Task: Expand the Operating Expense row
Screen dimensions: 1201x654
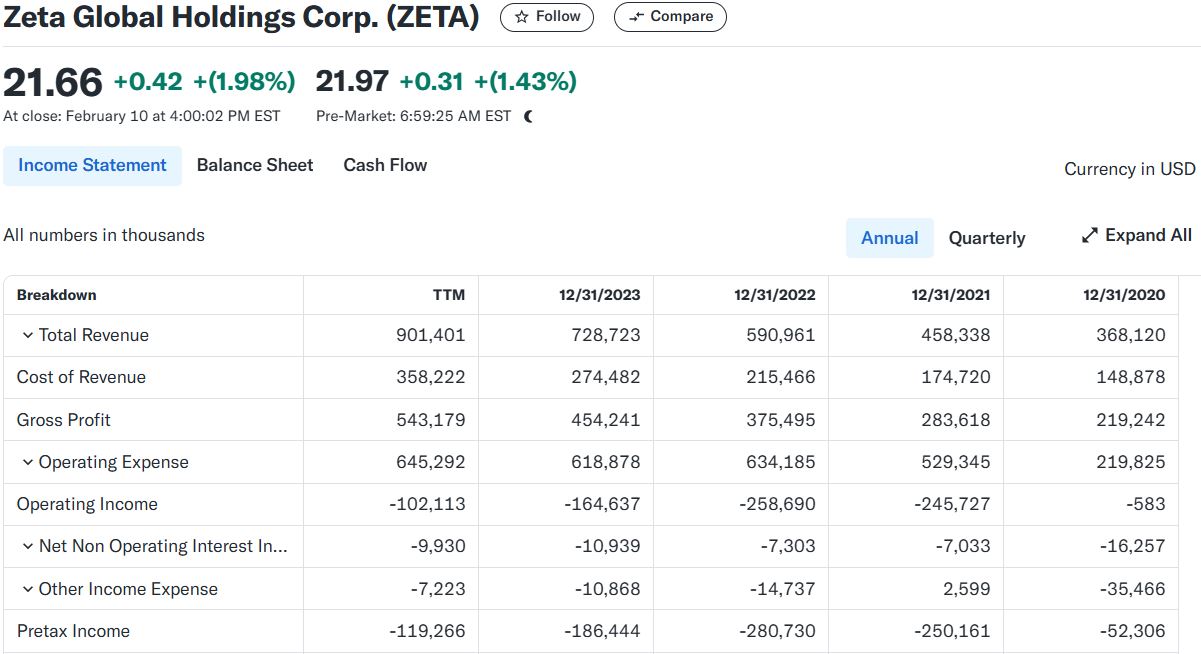Action: [27, 462]
